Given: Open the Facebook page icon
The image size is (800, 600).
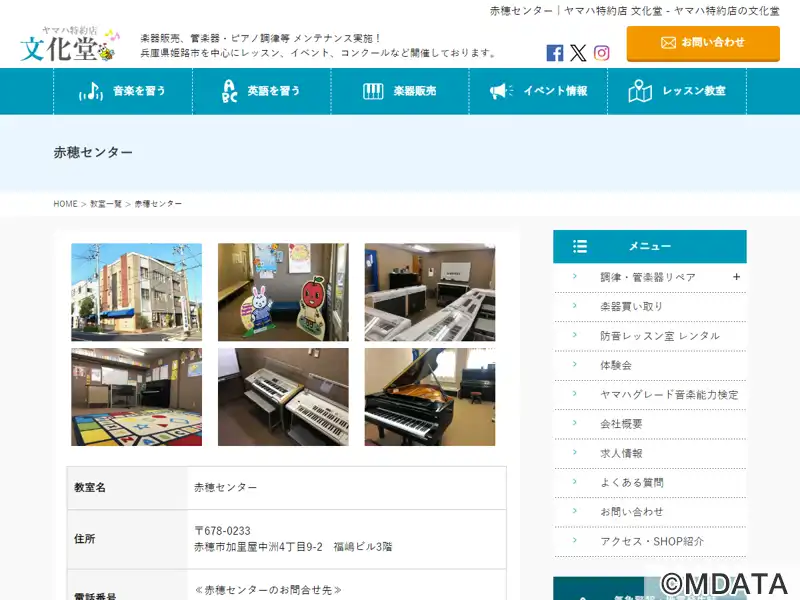Looking at the screenshot, I should (555, 53).
